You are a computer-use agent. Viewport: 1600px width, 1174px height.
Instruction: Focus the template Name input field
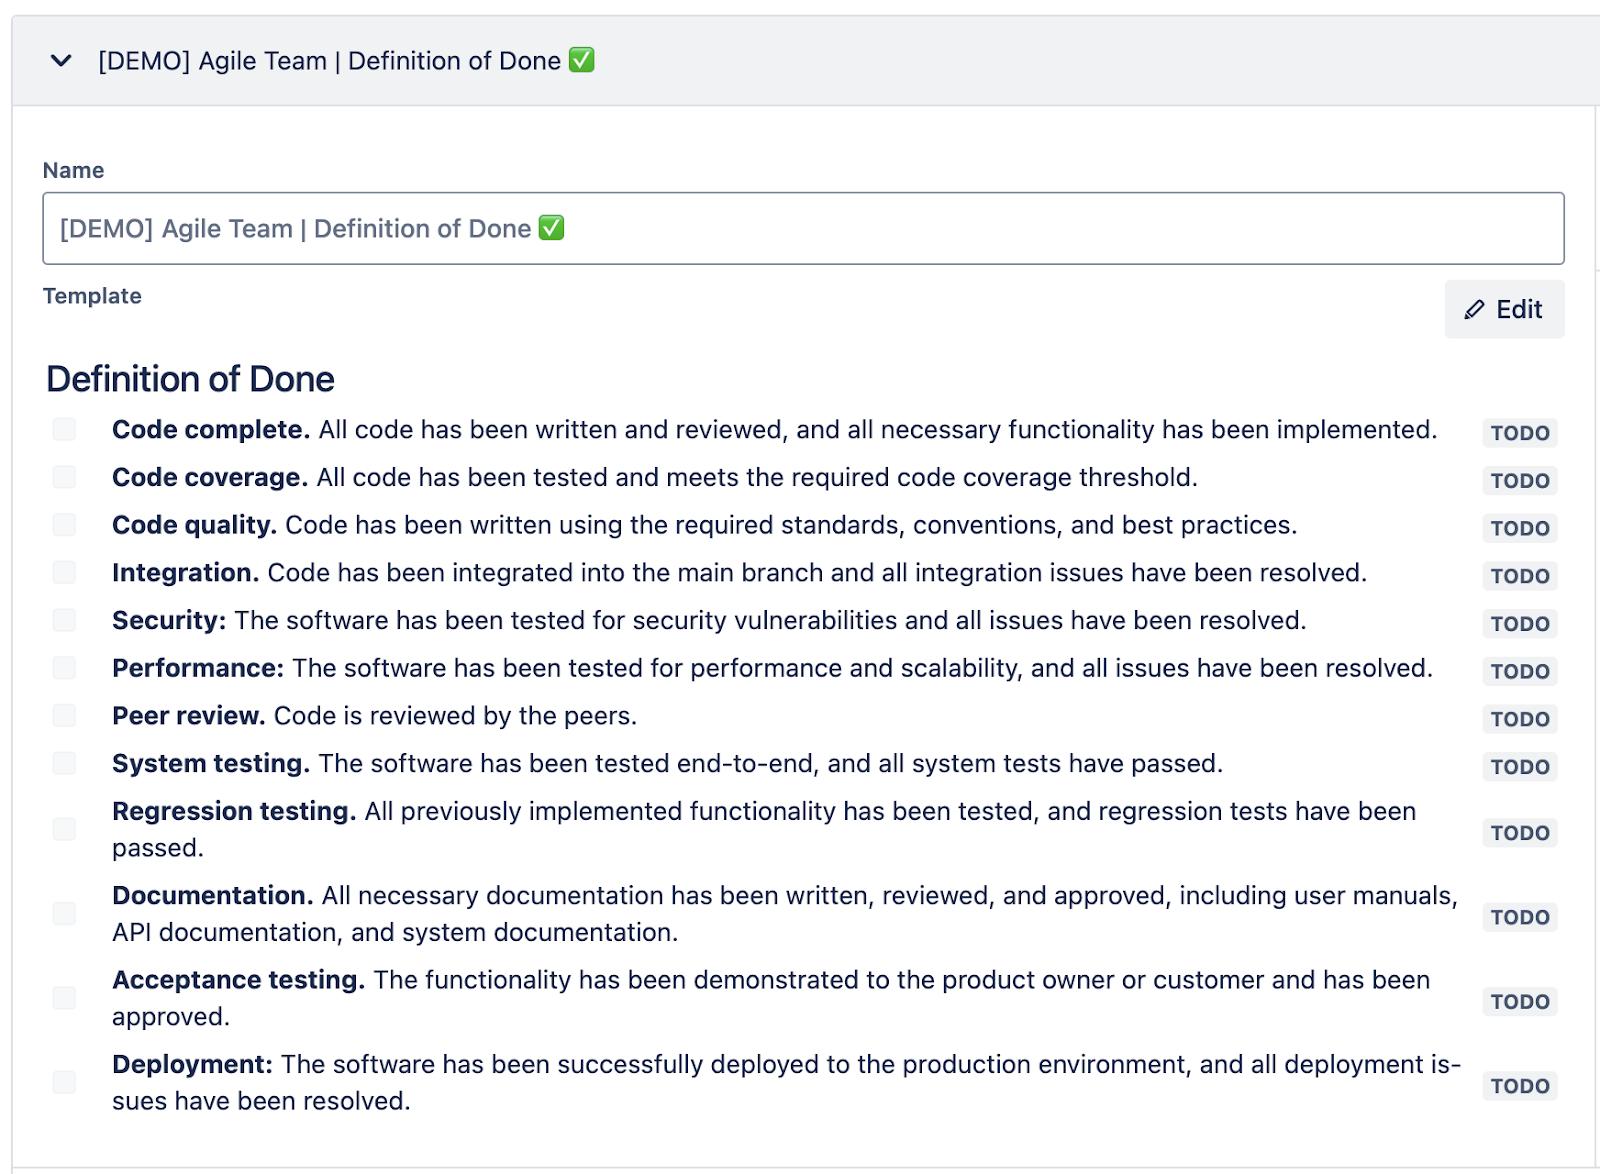click(803, 229)
